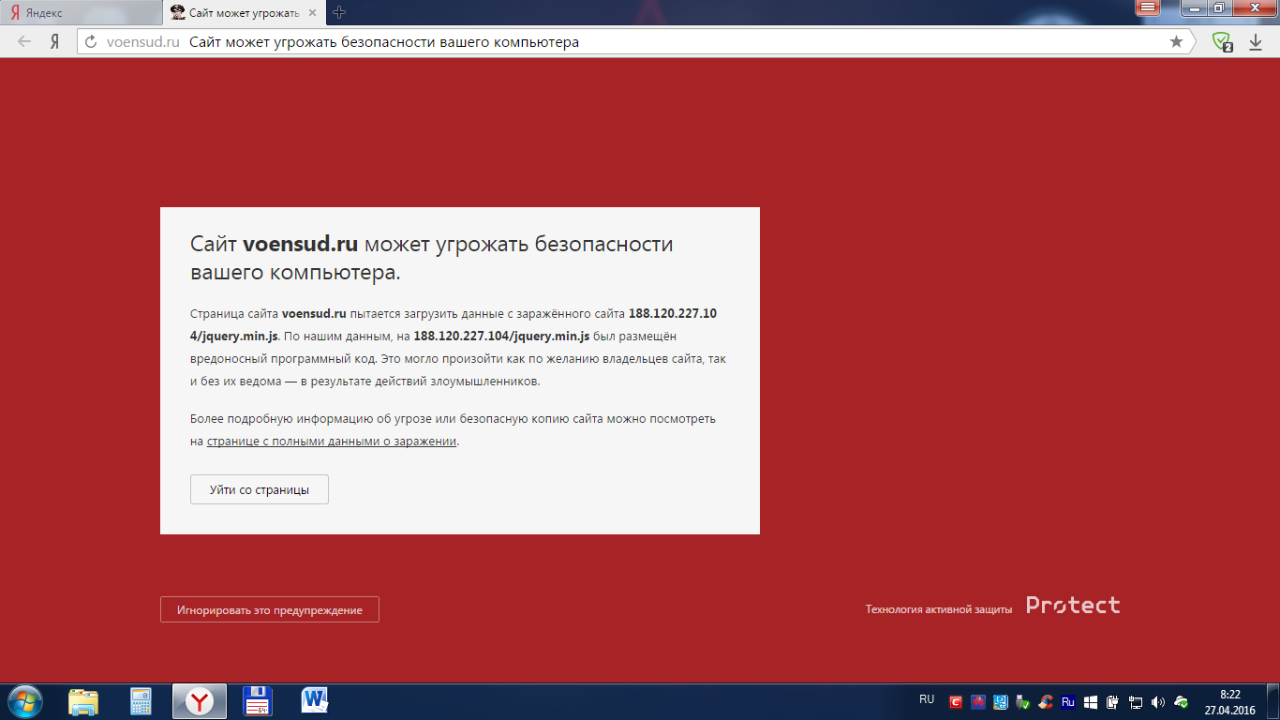Screen dimensions: 1280x720
Task: Open Microsoft Word from the taskbar
Action: pyautogui.click(x=315, y=701)
